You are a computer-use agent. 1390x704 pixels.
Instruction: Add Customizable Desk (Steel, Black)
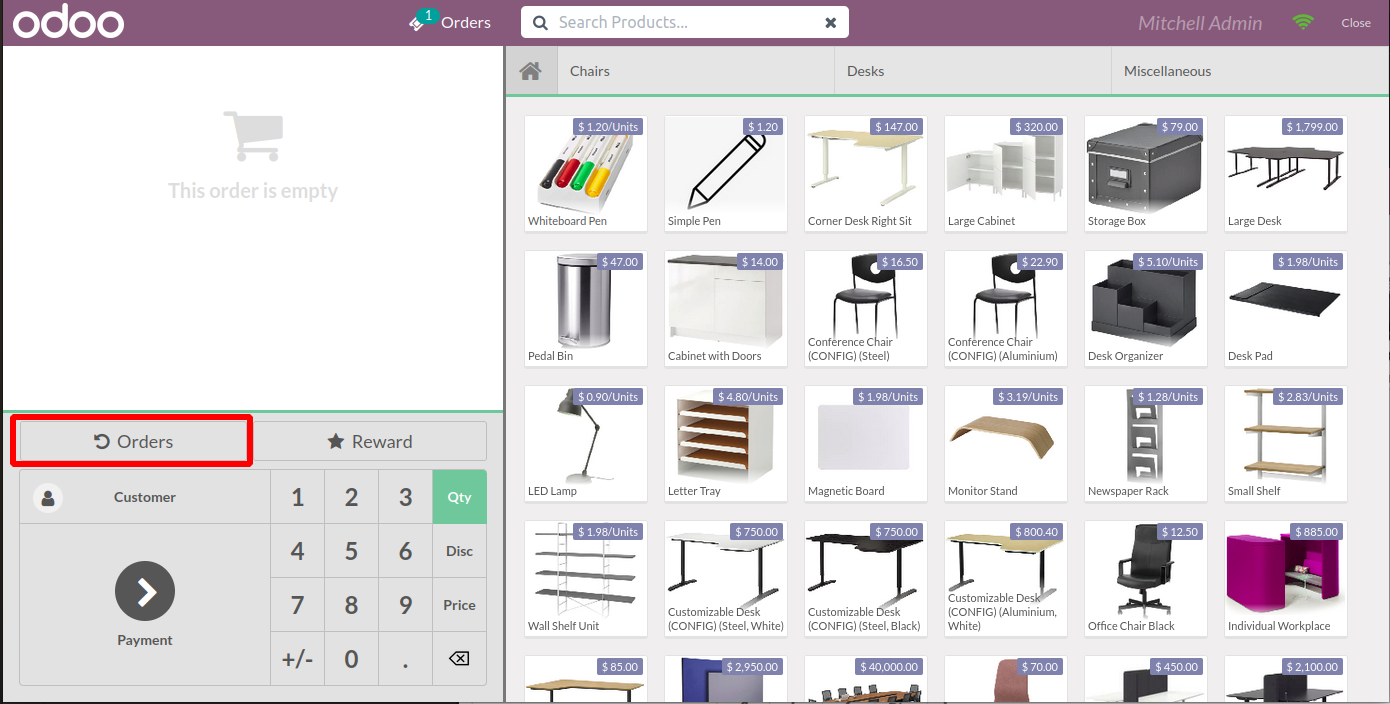(866, 579)
